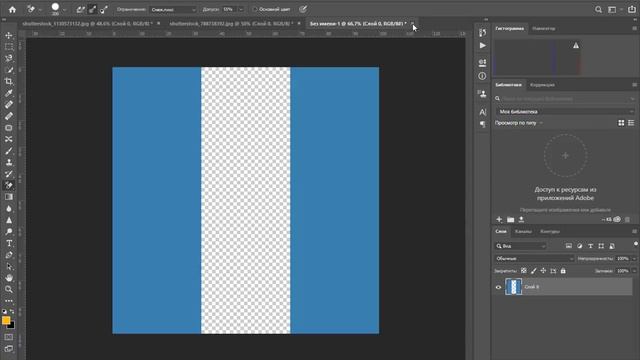Click the library search field

[565, 98]
